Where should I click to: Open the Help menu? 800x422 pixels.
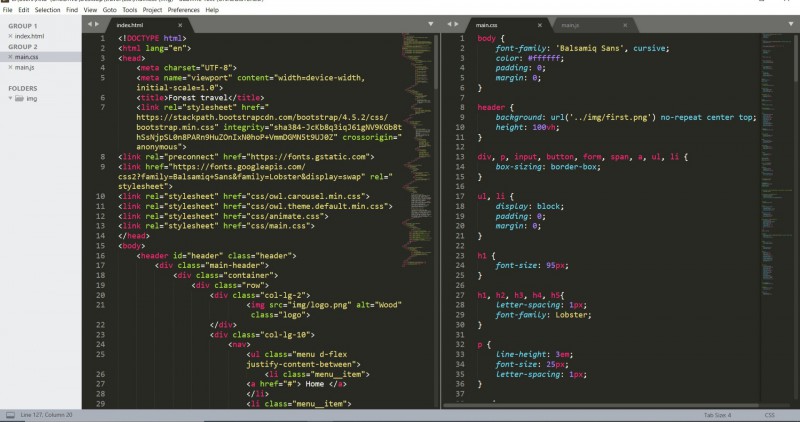212,10
